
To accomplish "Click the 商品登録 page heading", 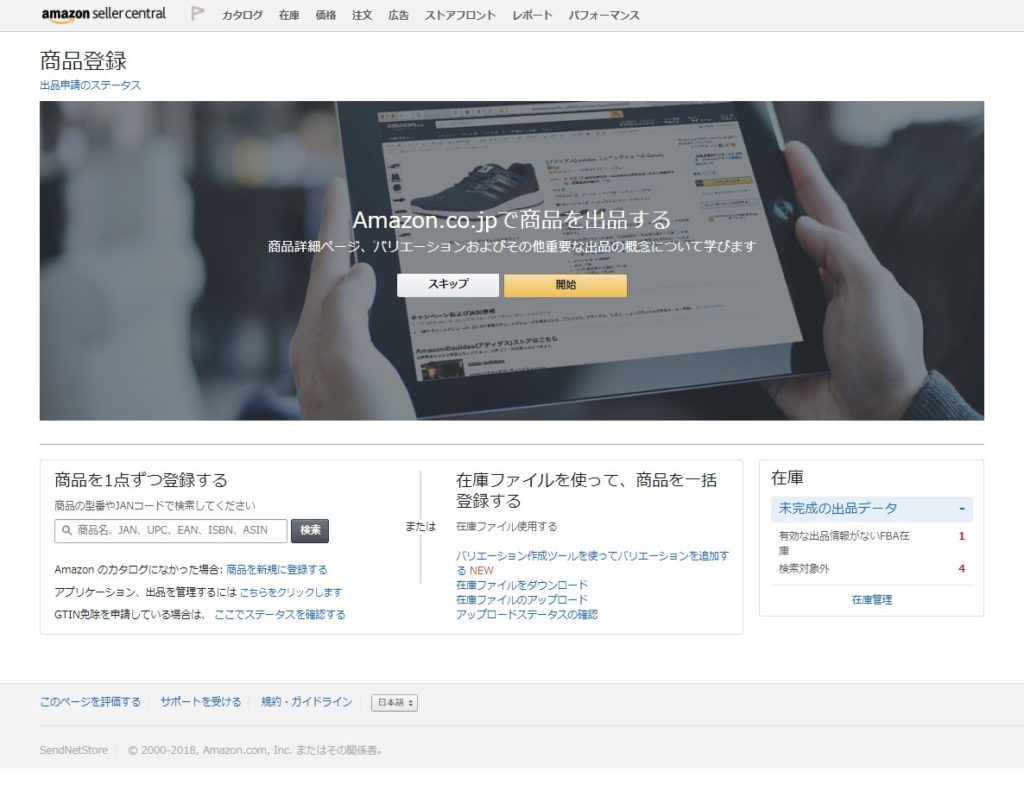I will pyautogui.click(x=83, y=61).
